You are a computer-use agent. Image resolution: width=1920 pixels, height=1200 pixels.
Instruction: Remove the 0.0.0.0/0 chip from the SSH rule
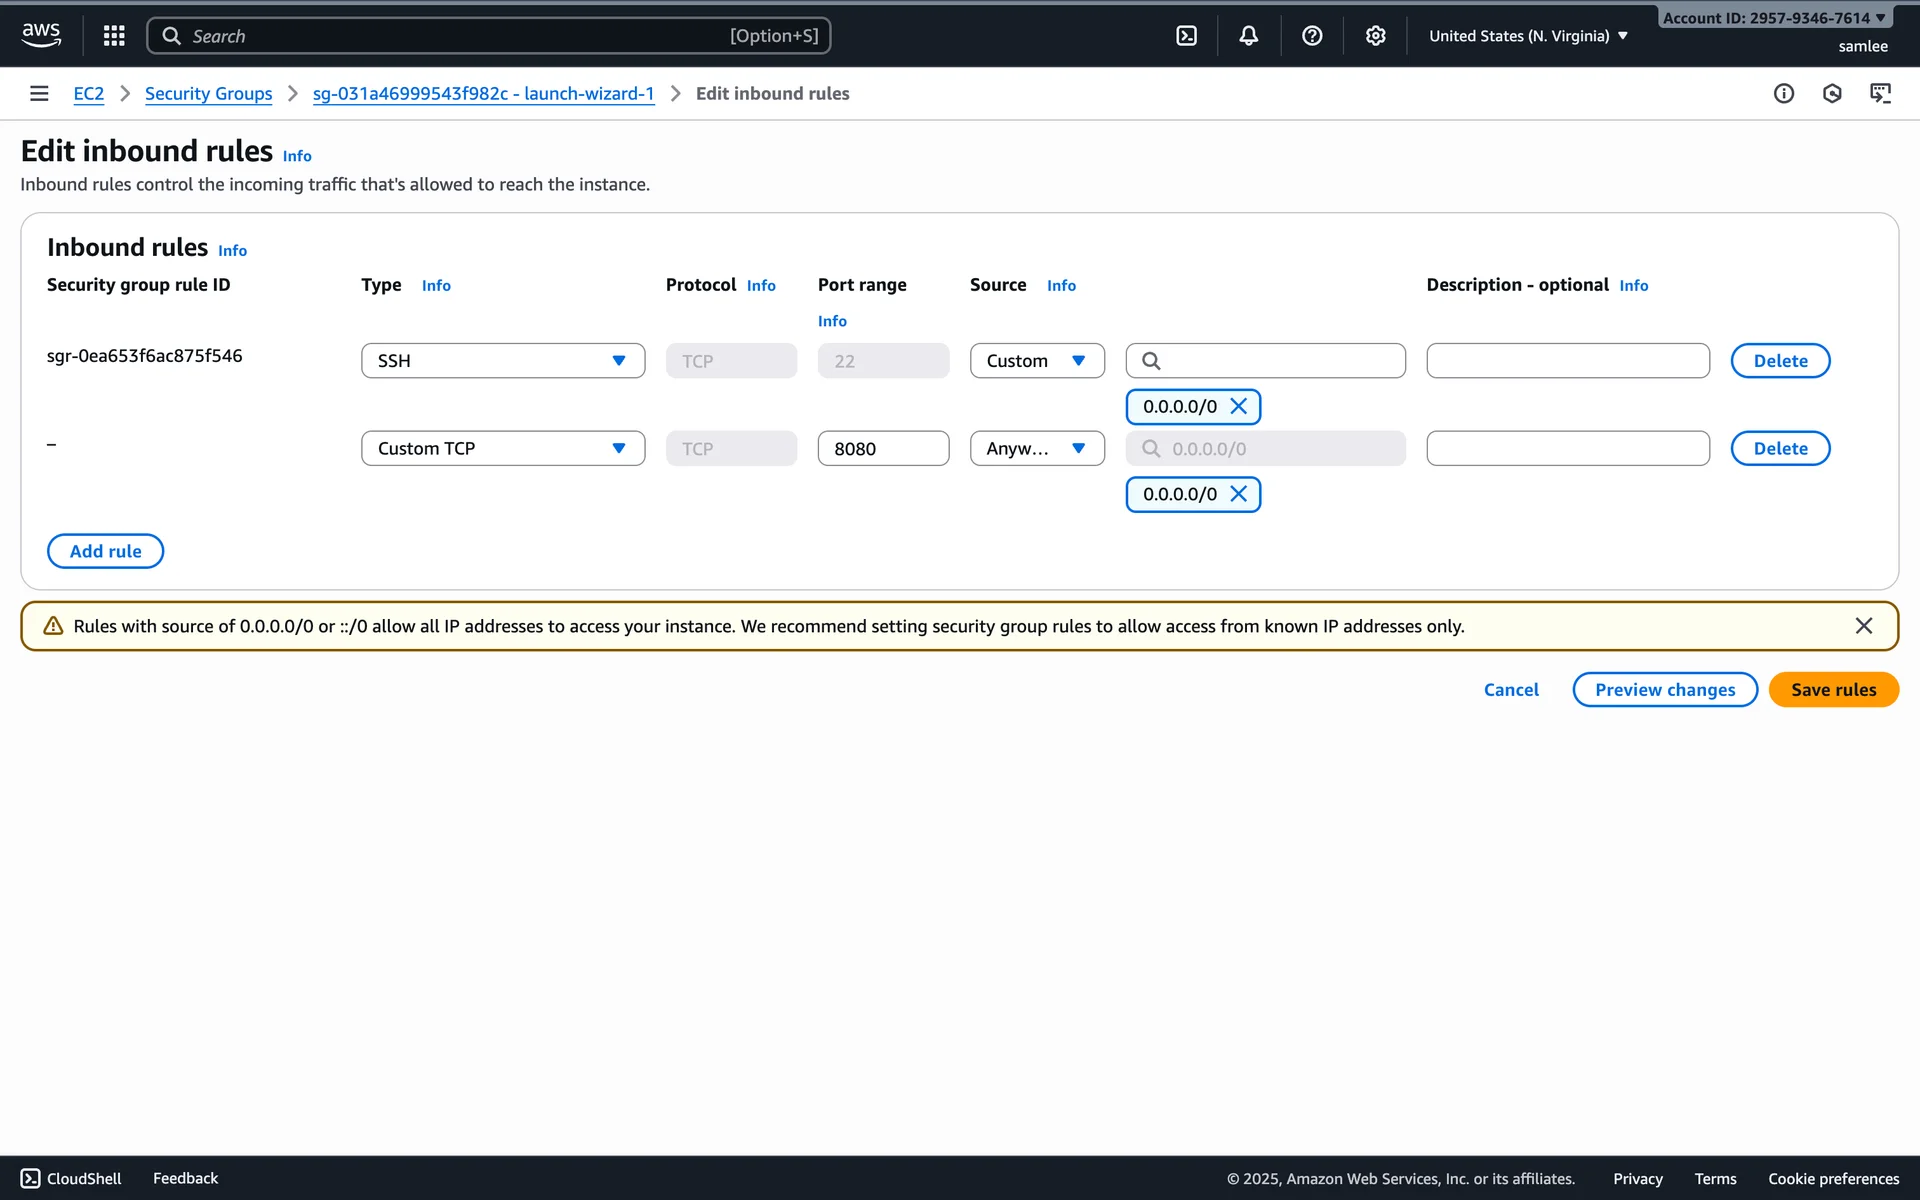coord(1238,406)
